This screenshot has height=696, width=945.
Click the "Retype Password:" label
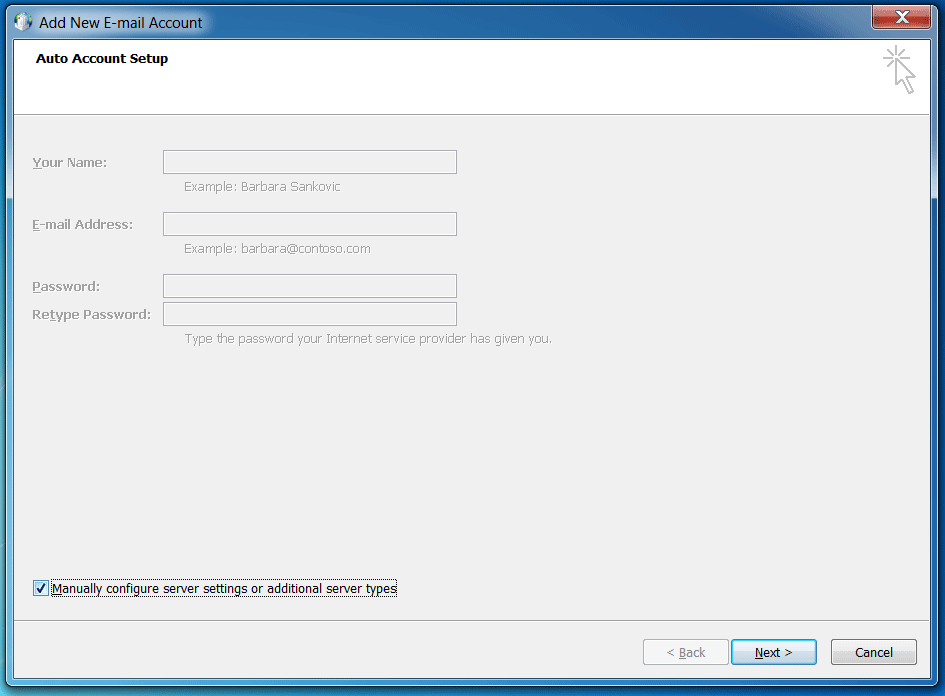(91, 314)
